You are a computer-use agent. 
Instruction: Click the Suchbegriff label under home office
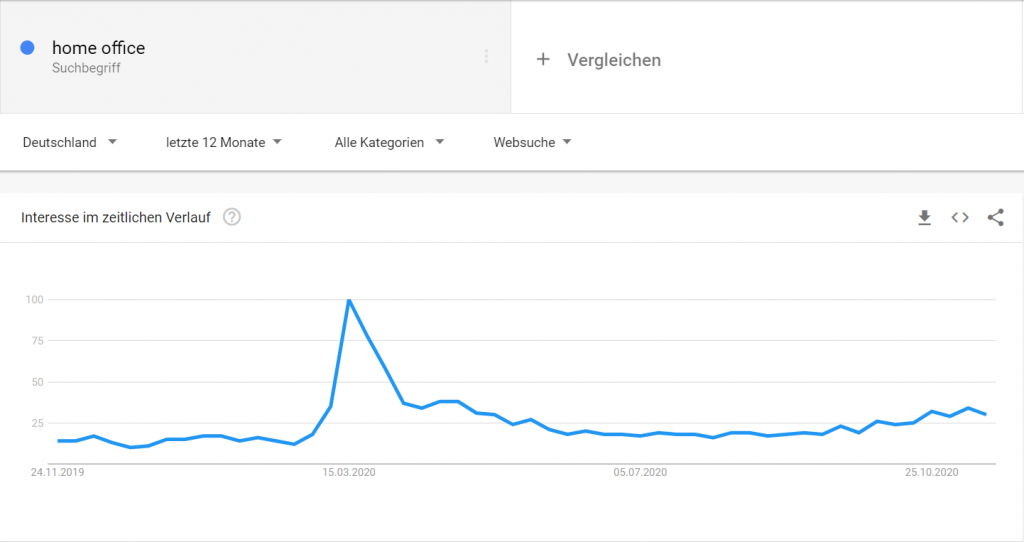coord(86,68)
